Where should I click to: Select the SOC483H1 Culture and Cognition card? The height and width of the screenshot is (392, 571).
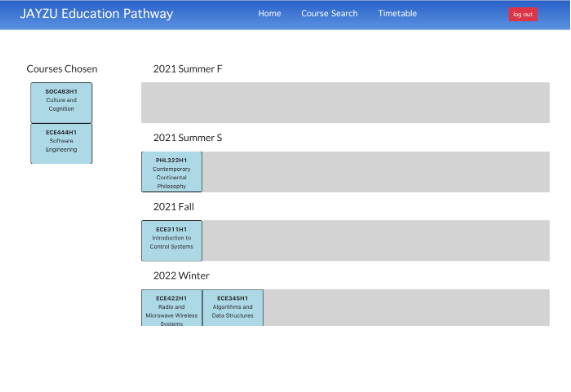pos(61,103)
